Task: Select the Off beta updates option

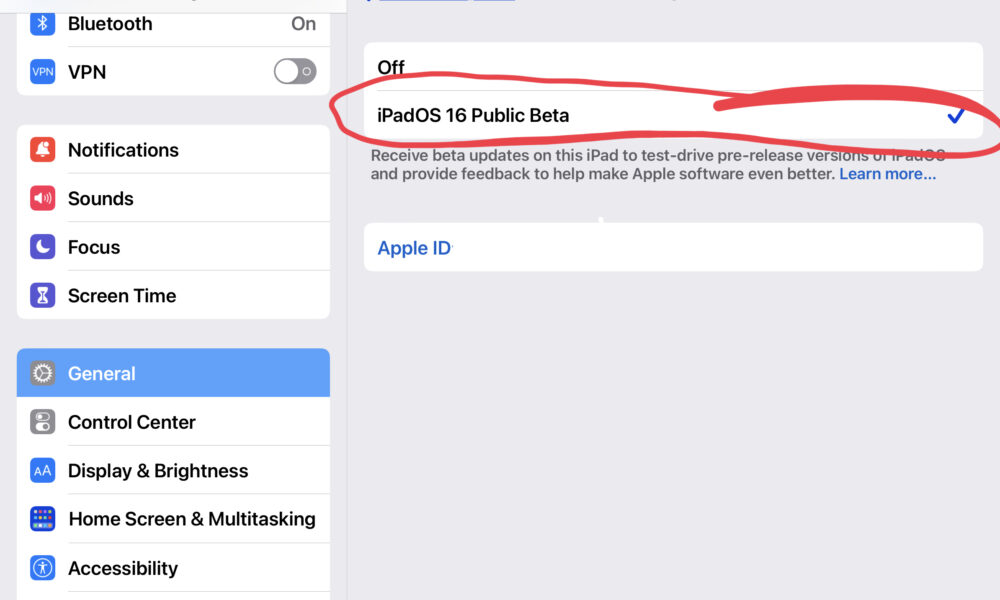Action: point(673,66)
